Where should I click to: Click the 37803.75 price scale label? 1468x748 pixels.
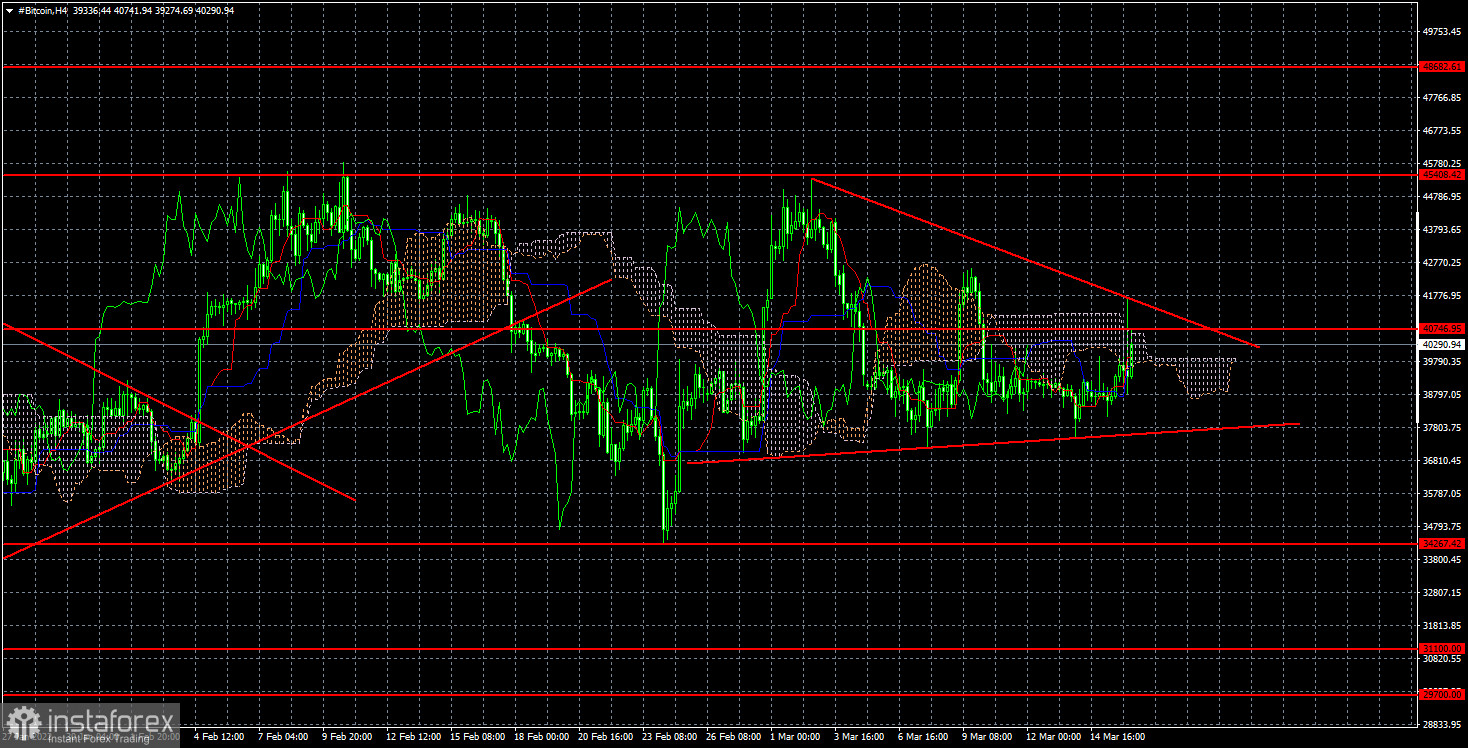1442,427
